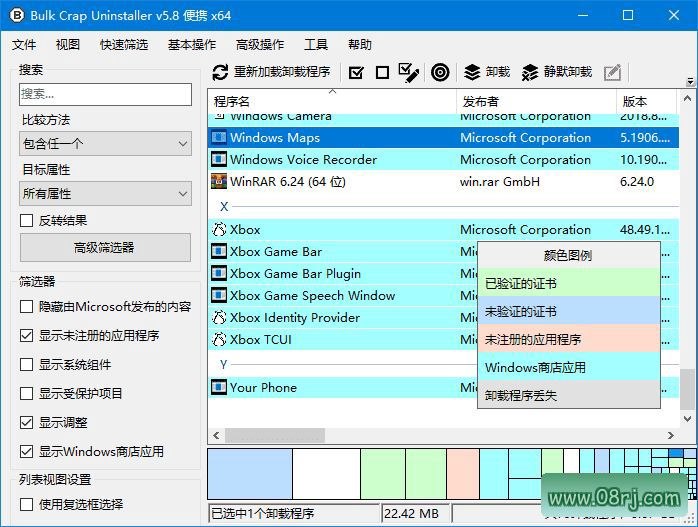Click the Bulk Crap Uninstaller title logo
This screenshot has height=527, width=698.
[17, 16]
